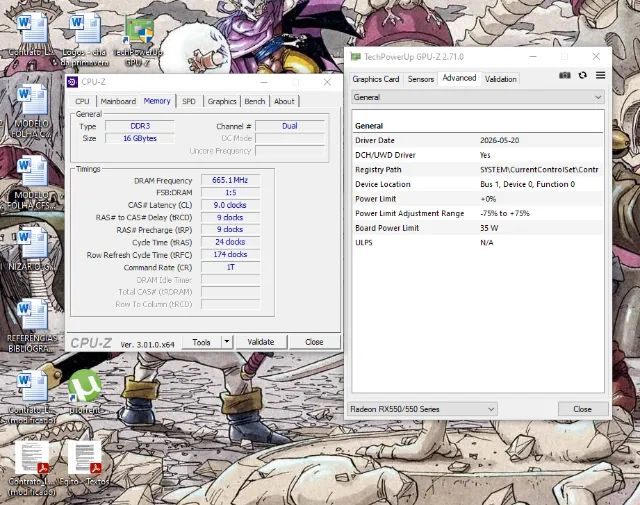Switch to the CPU tab in CPU-Z
Viewport: 640px width, 505px height.
point(82,101)
